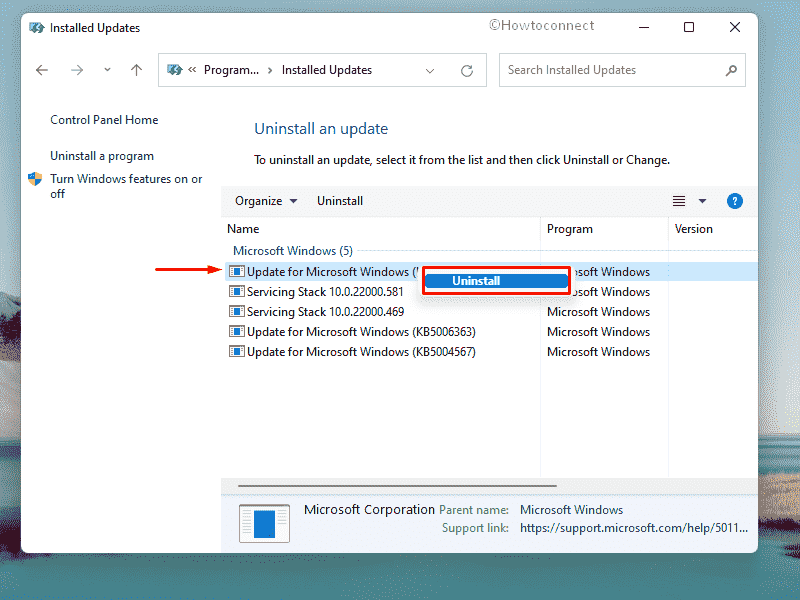Click Uninstall in the toolbar

pos(340,201)
